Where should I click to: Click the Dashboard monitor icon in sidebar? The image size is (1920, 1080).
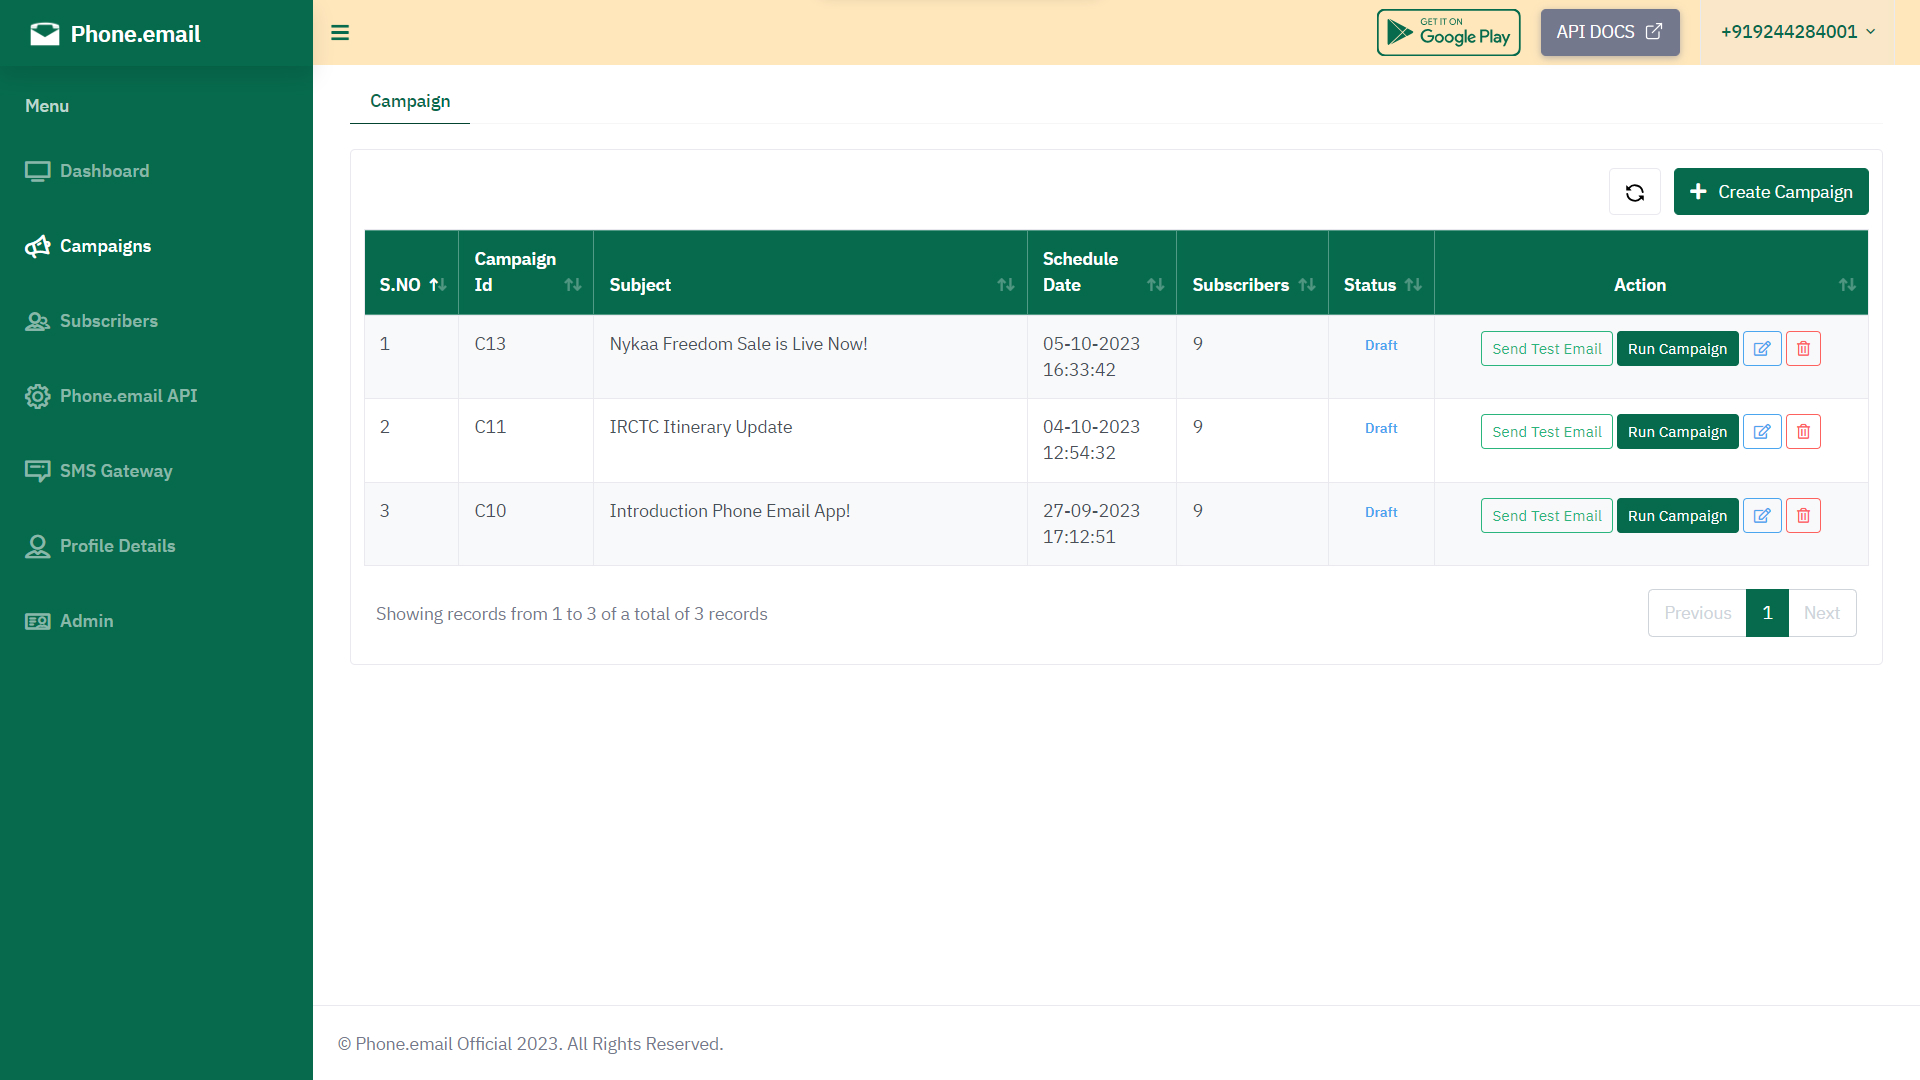tap(38, 172)
